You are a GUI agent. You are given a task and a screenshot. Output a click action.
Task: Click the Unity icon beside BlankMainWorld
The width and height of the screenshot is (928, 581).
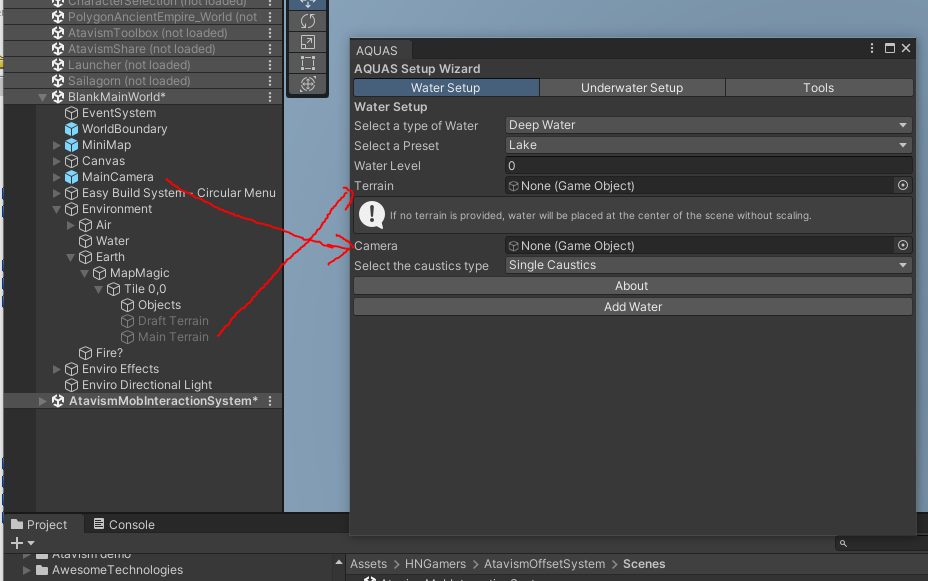click(58, 96)
